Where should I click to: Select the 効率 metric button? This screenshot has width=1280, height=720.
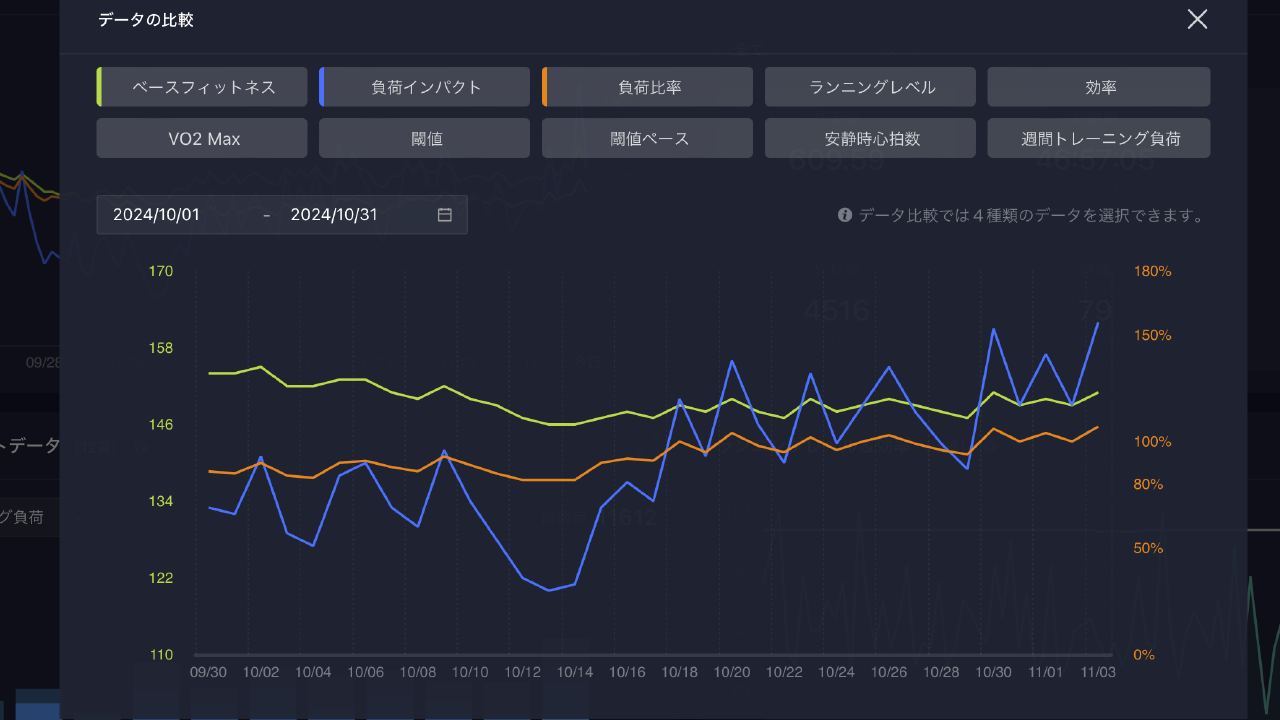click(1098, 87)
